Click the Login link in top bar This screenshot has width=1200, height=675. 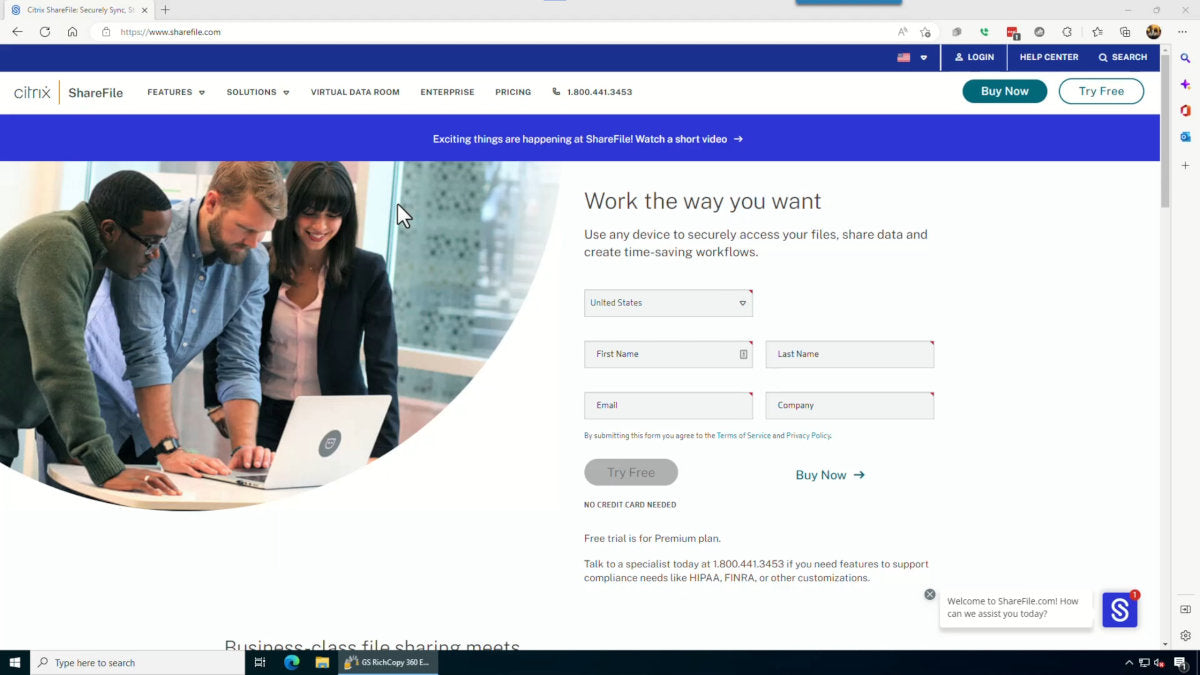(x=974, y=57)
